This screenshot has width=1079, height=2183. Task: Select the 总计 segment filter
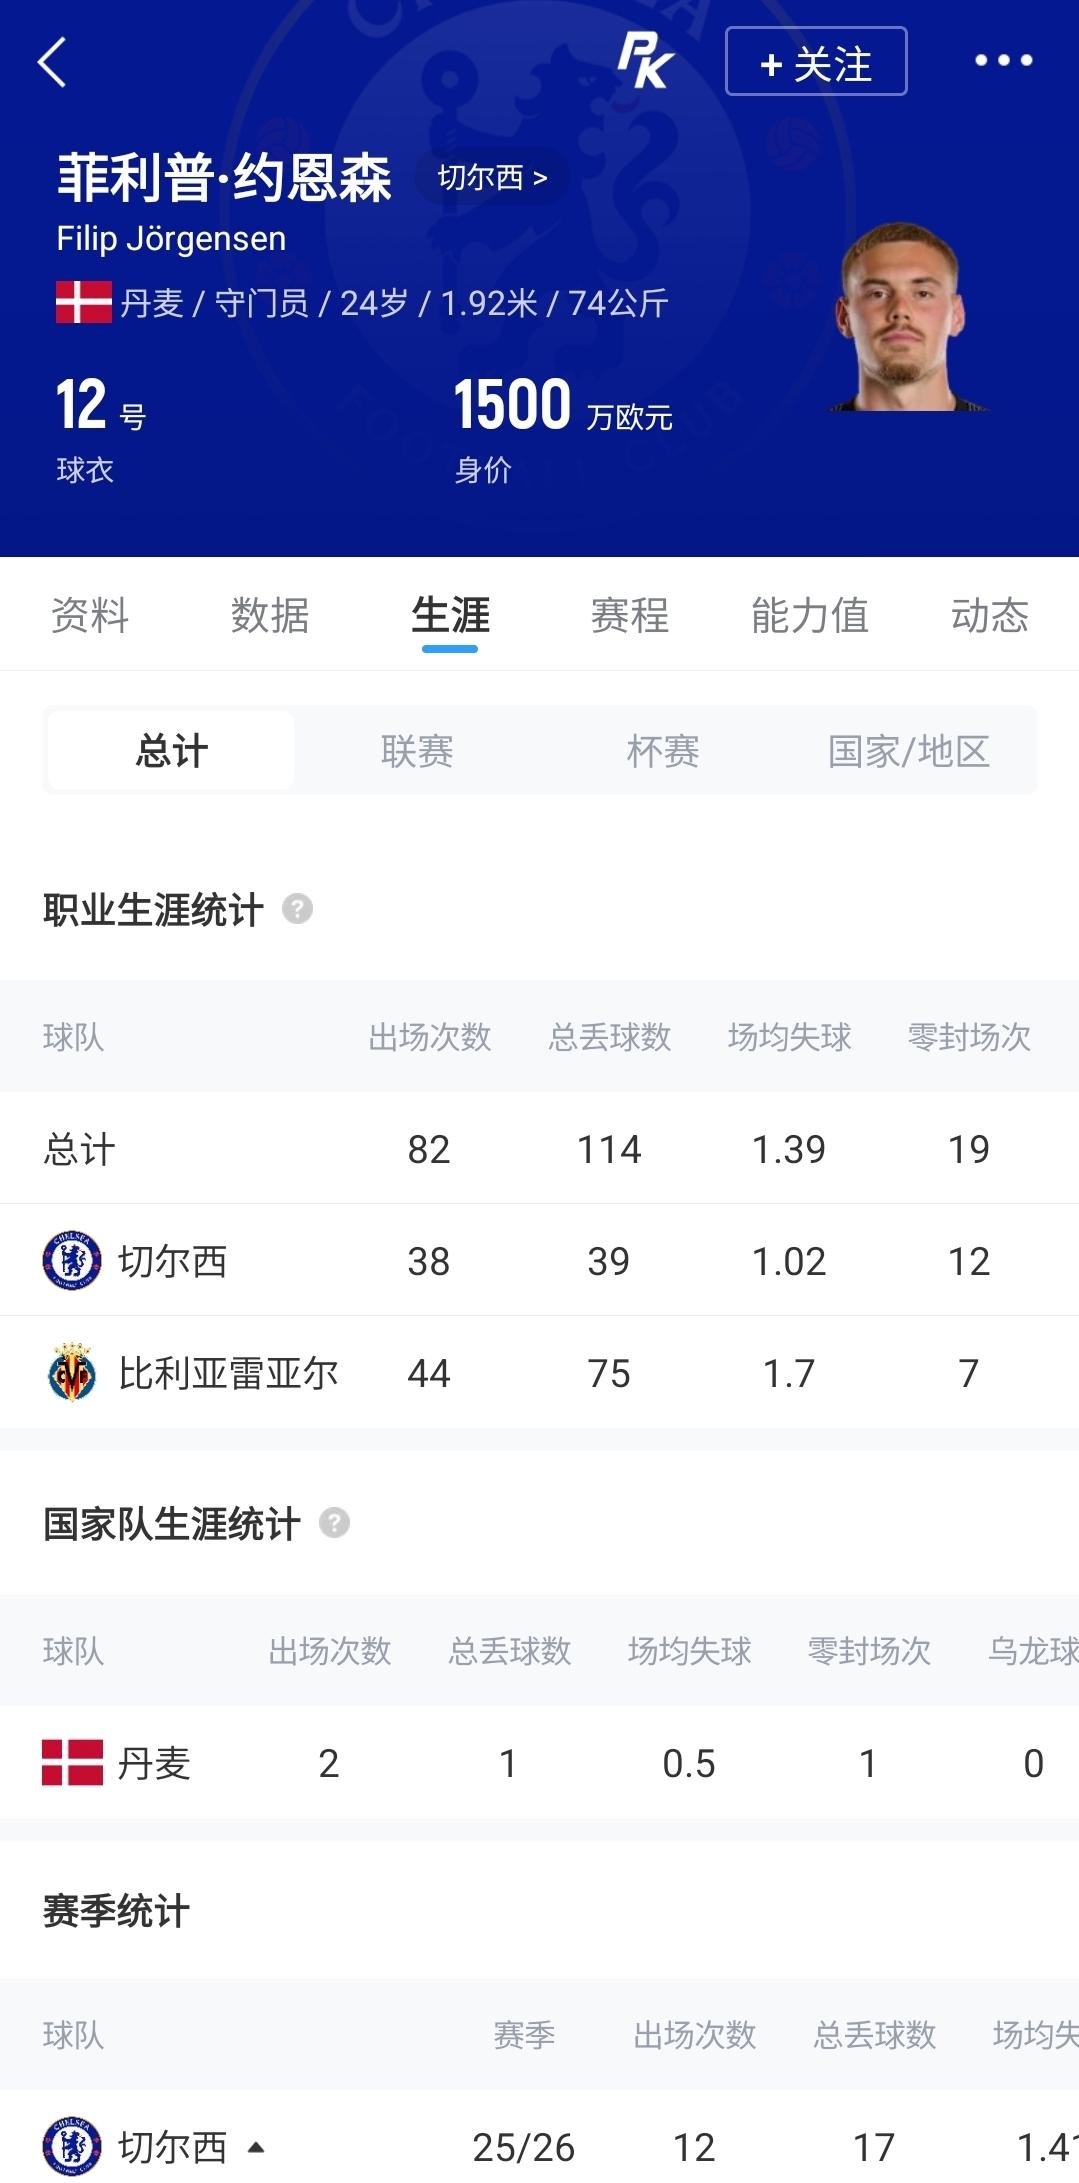(171, 750)
